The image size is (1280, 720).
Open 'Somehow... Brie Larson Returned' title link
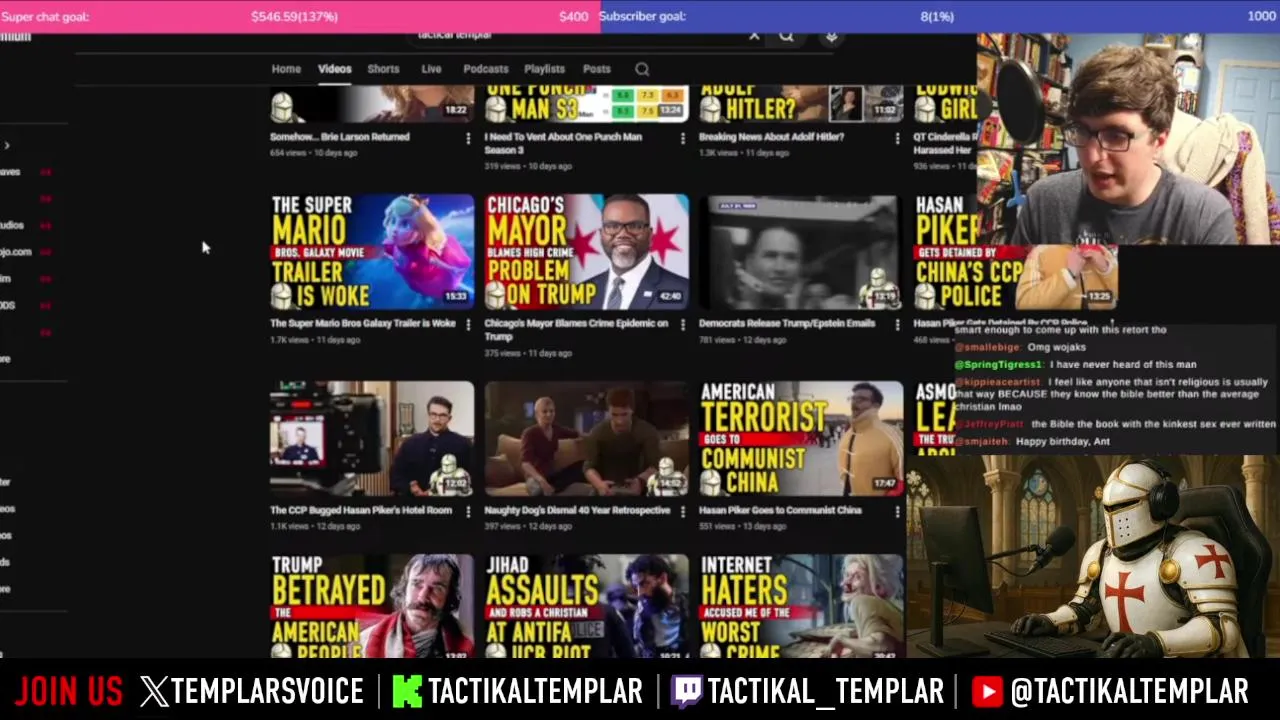[340, 137]
